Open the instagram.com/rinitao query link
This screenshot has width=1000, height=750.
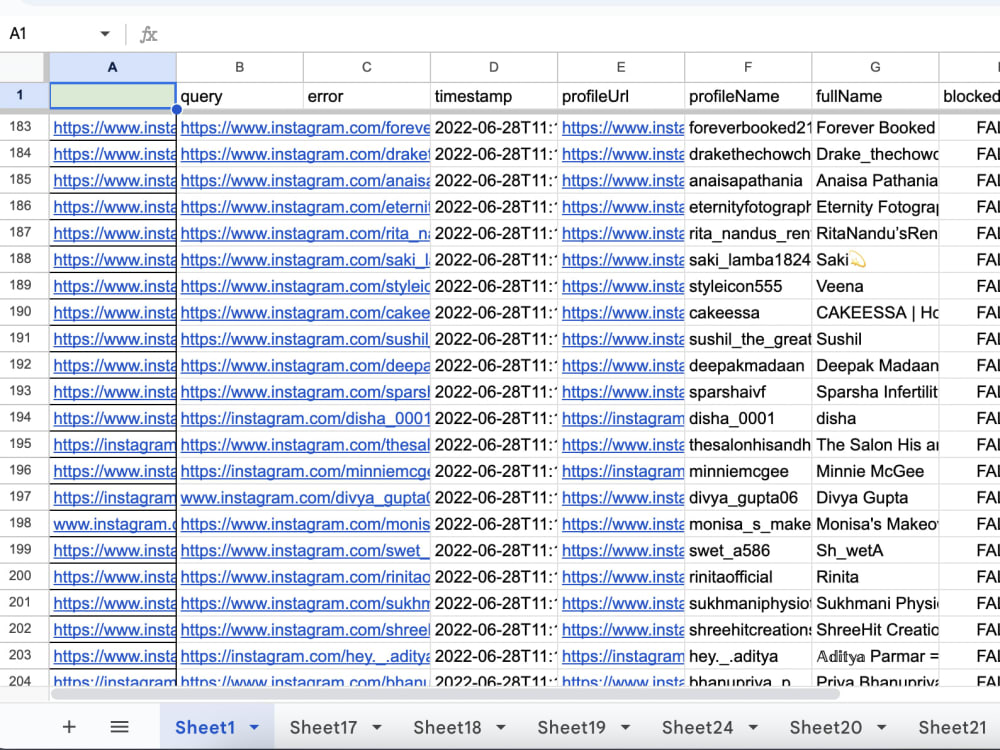point(305,577)
